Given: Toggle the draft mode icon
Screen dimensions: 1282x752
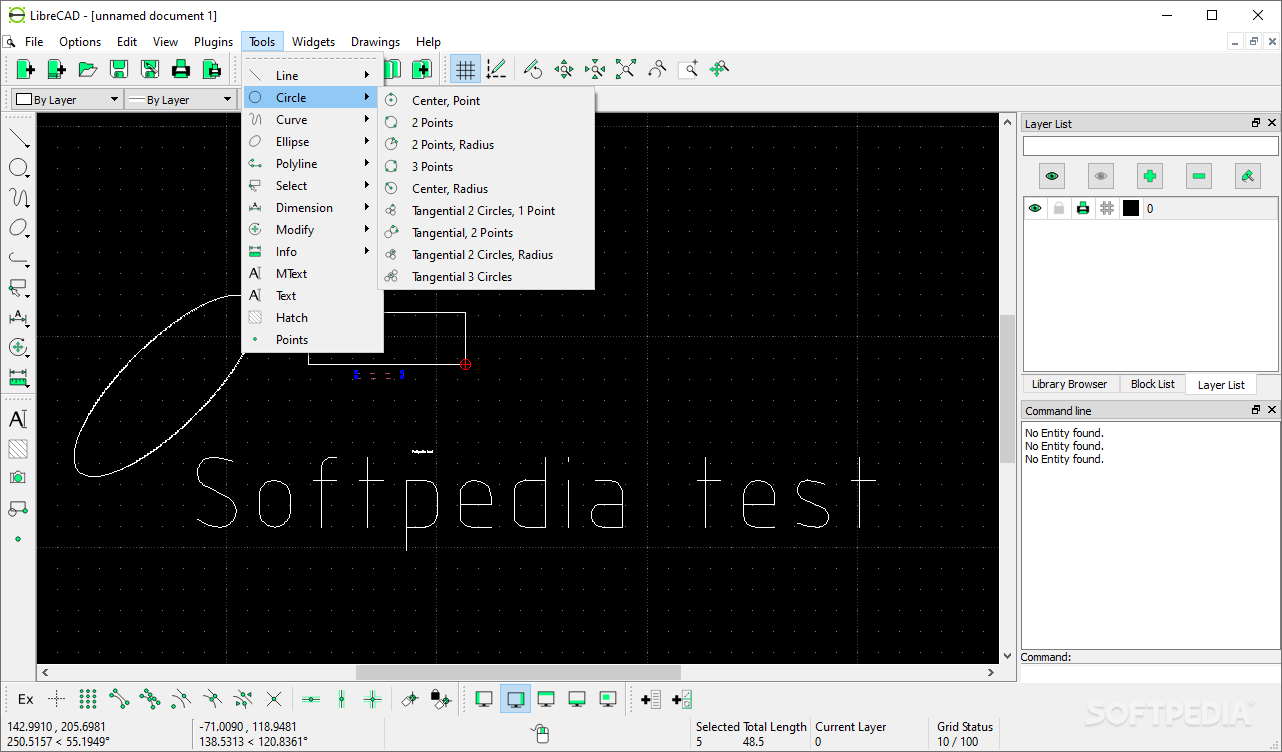Looking at the screenshot, I should coord(496,69).
